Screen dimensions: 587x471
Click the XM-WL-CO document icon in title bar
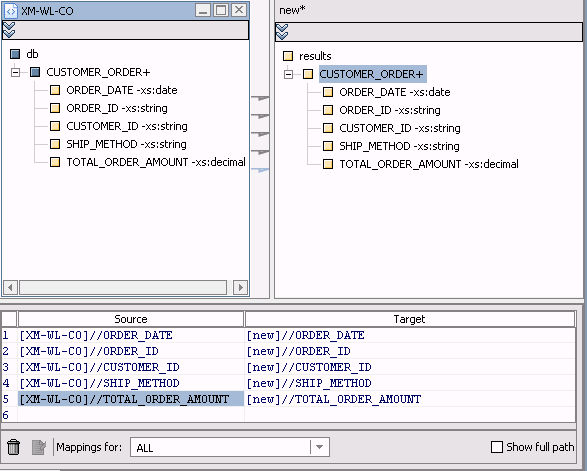click(x=11, y=11)
